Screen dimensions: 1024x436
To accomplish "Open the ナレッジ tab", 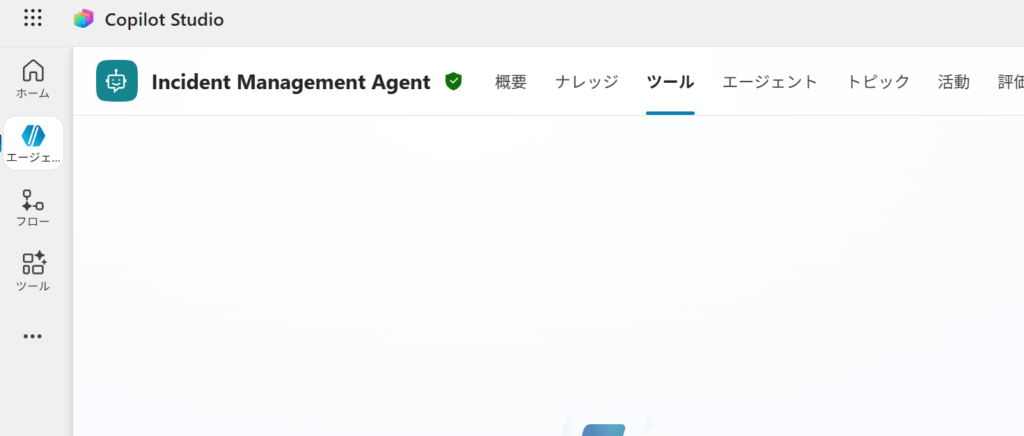I will [587, 82].
